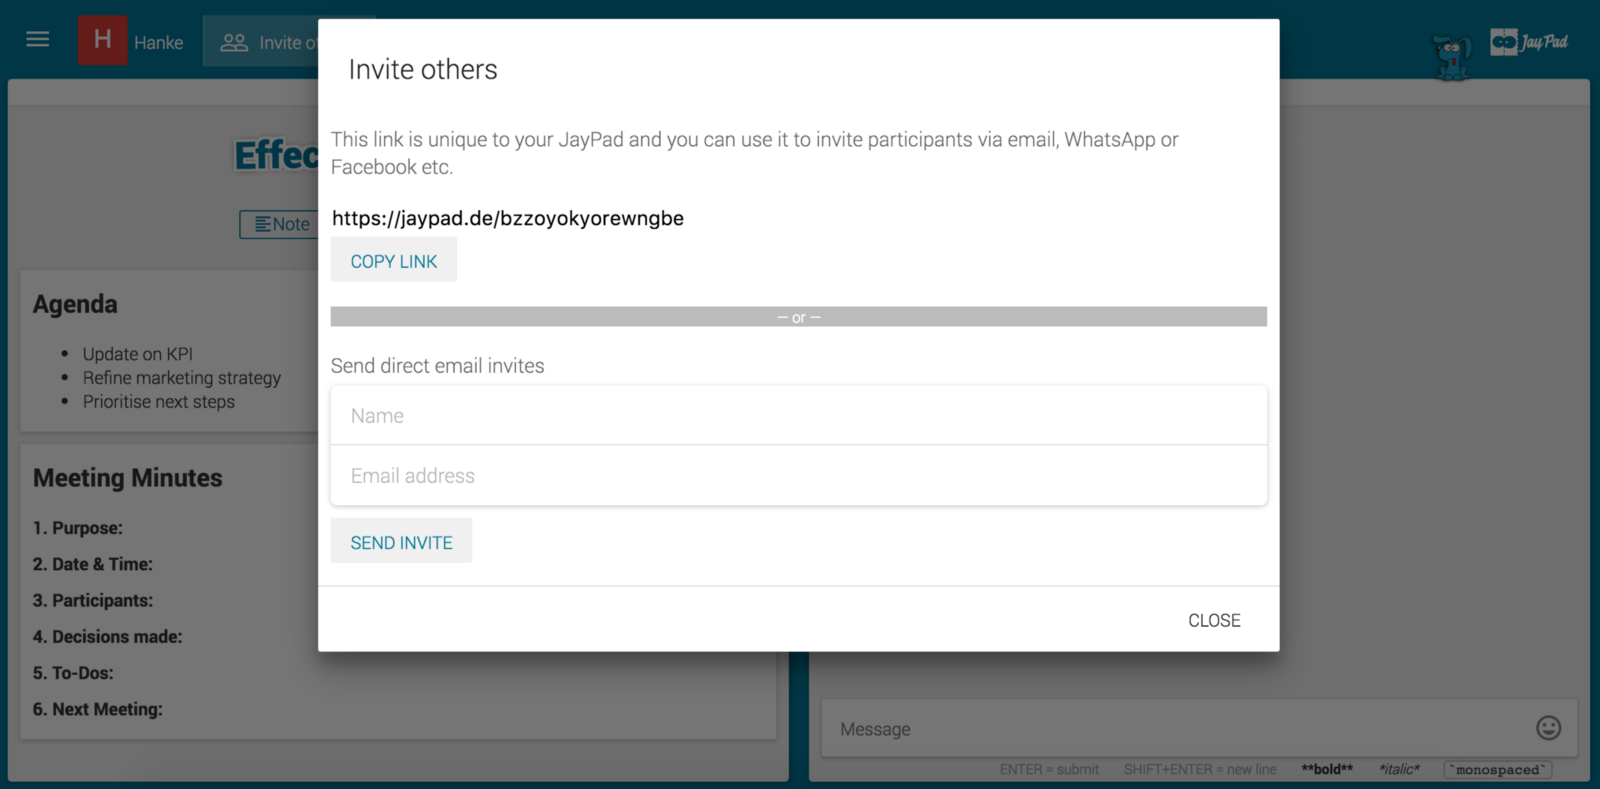
Task: Close the Invite others dialog
Action: click(1213, 620)
